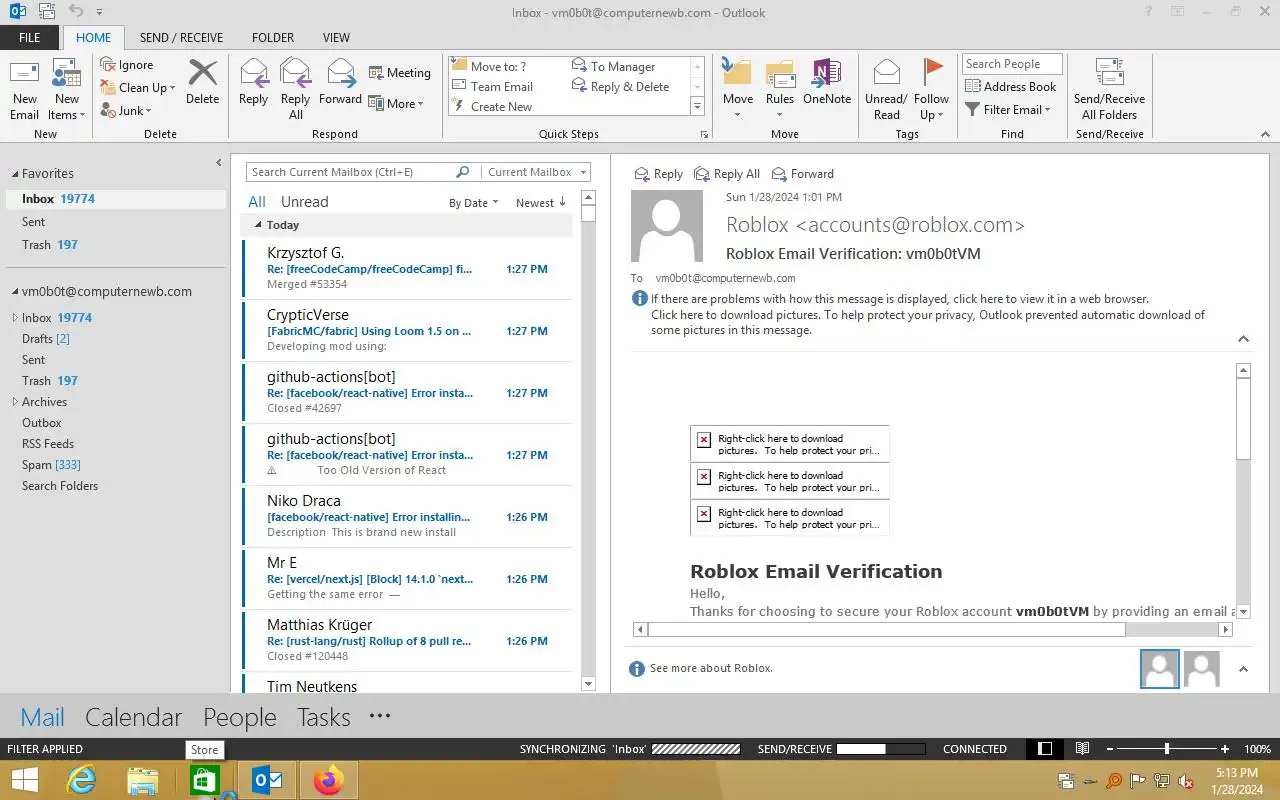Click the ribbon Reply button

253,82
